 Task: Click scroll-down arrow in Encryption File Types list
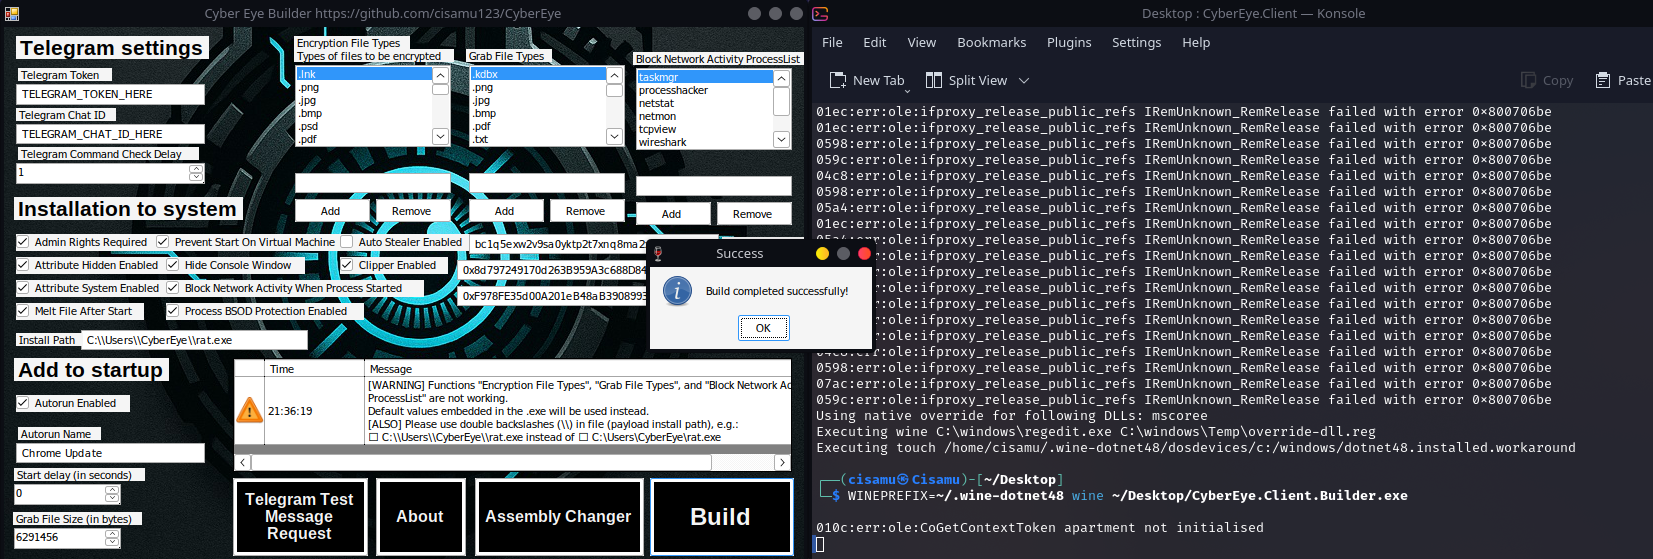point(440,136)
